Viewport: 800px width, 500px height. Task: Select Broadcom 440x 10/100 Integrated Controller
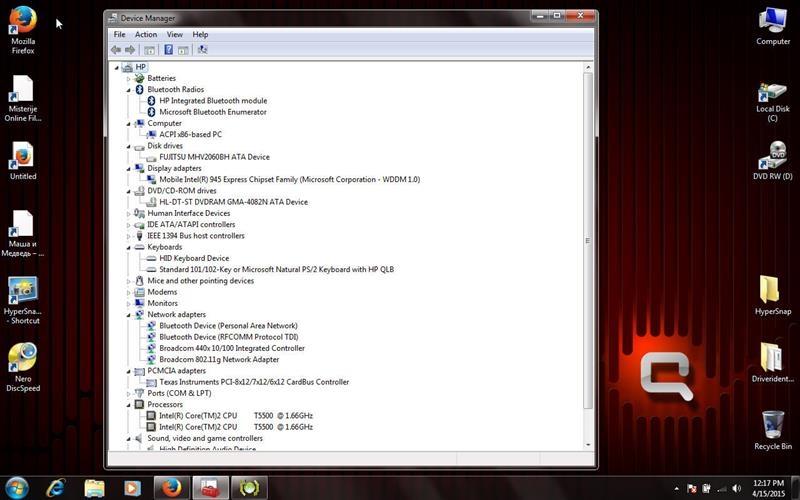pyautogui.click(x=232, y=348)
